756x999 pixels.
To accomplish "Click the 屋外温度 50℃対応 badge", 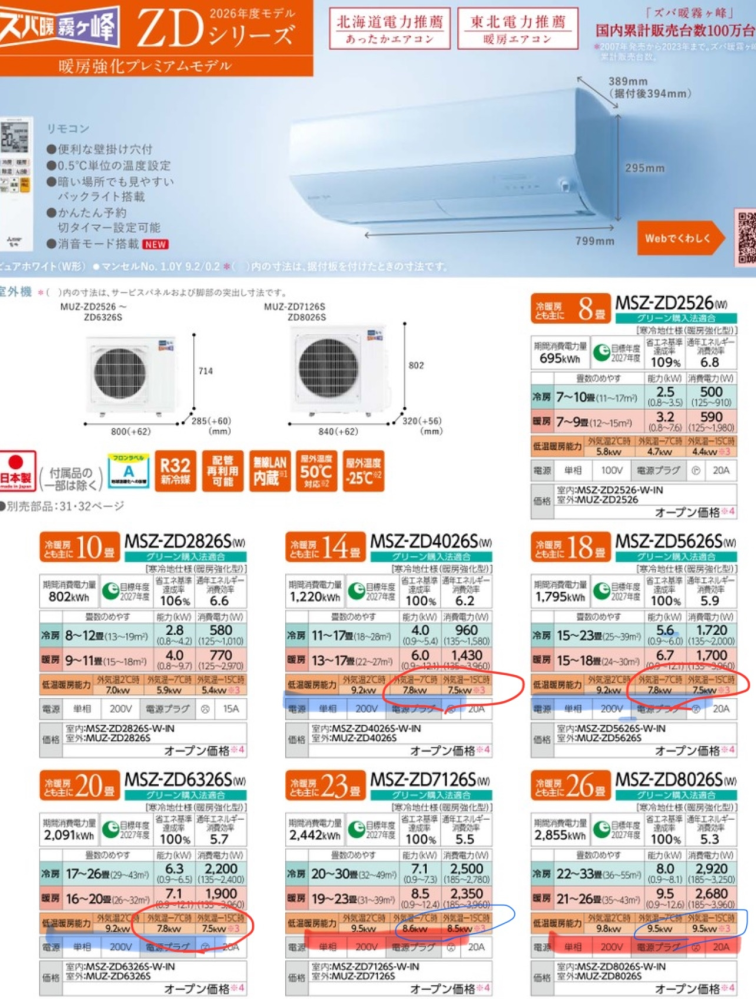I will click(316, 471).
